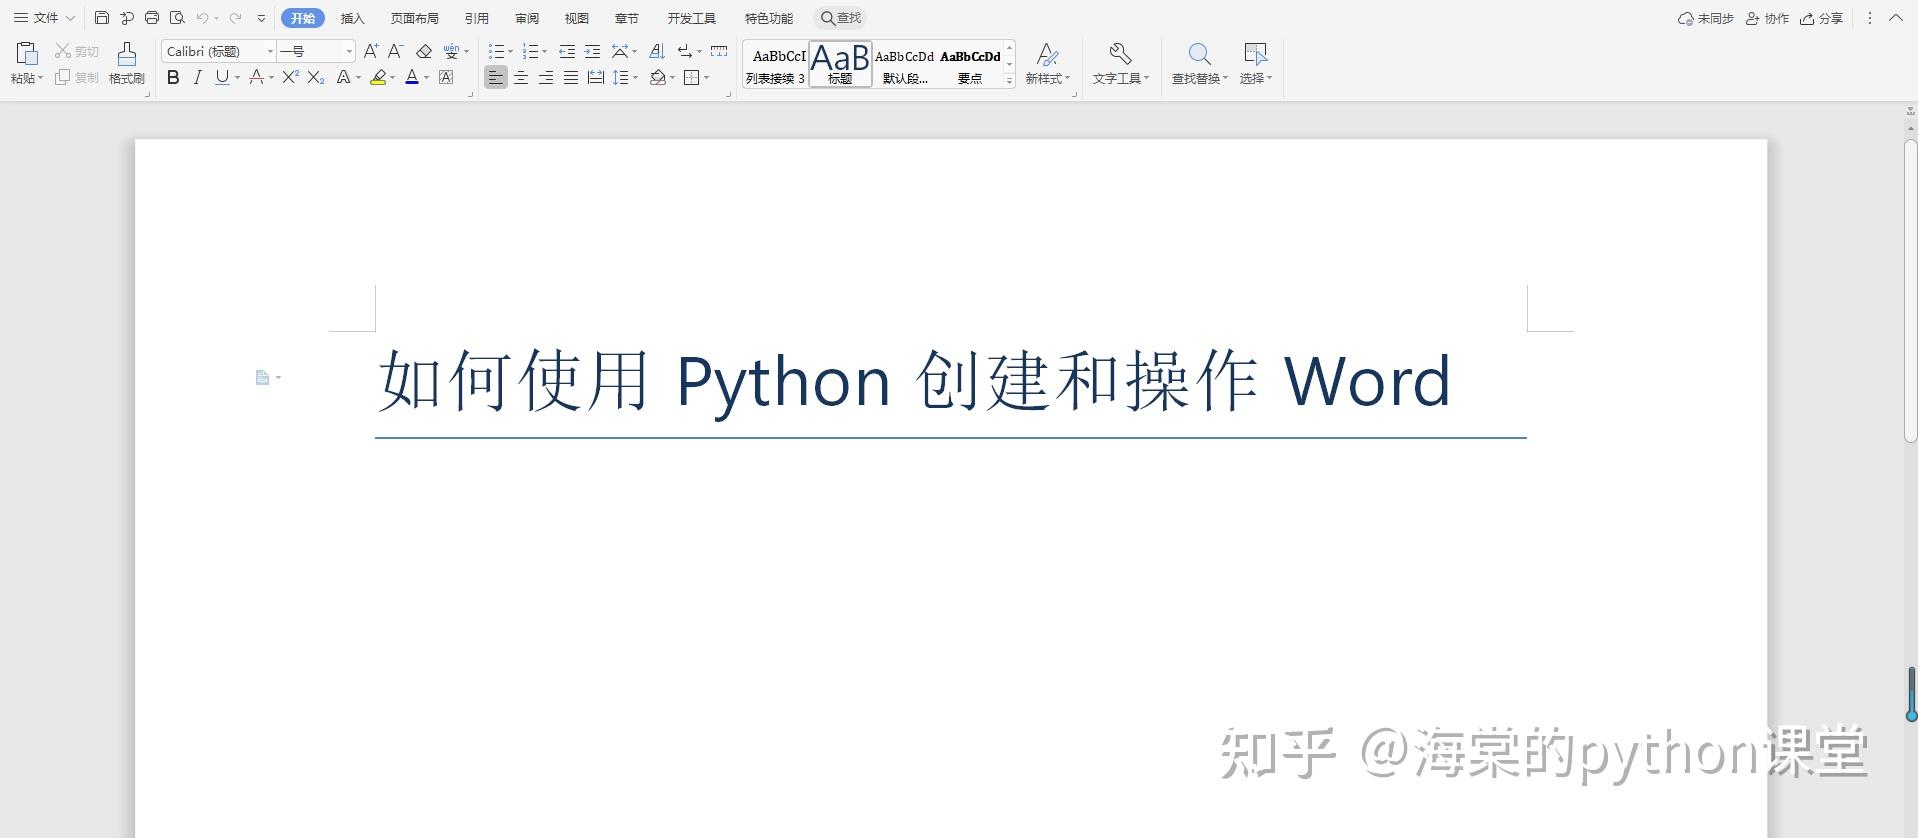Expand the line spacing dropdown

click(x=636, y=77)
